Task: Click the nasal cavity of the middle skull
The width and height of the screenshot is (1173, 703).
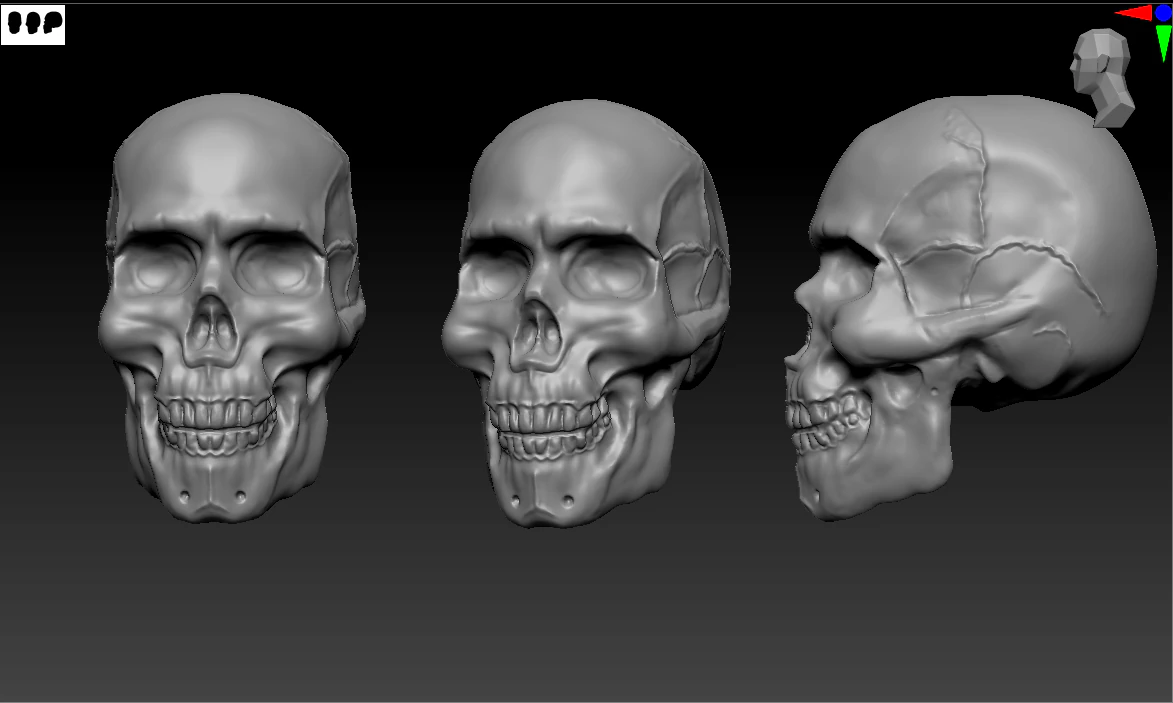Action: tap(540, 330)
